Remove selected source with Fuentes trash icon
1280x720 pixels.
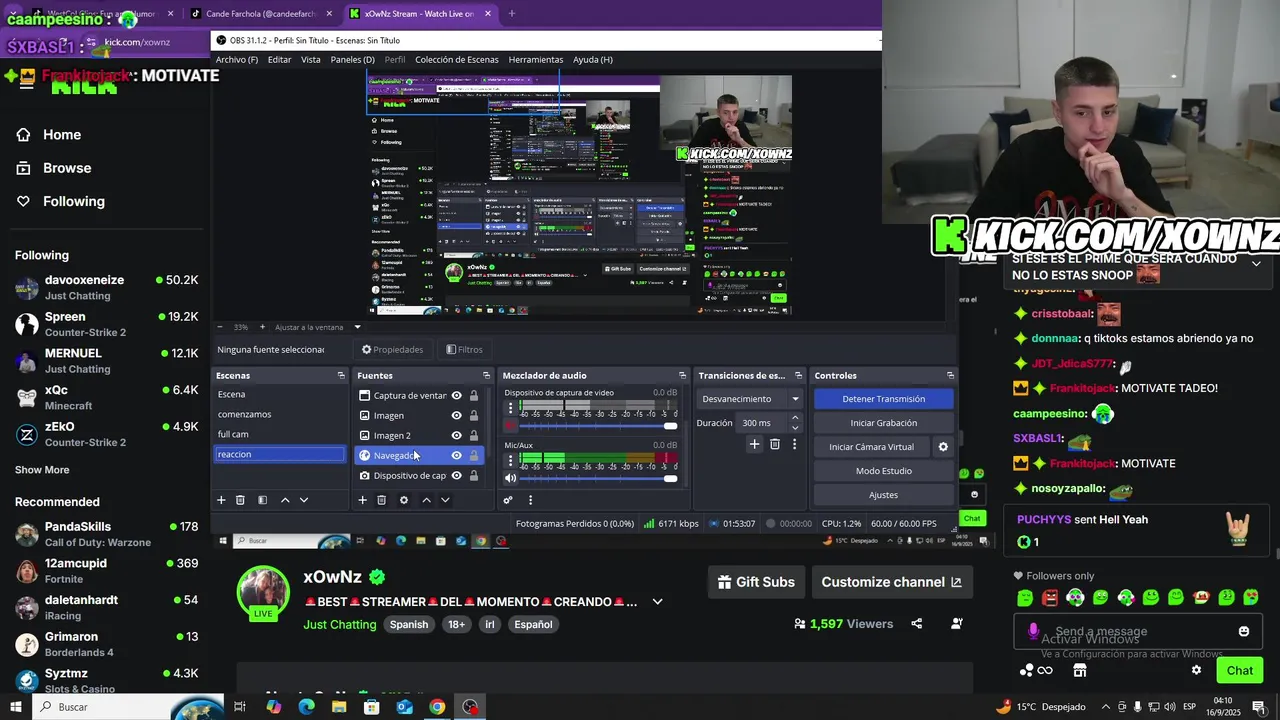click(x=381, y=500)
